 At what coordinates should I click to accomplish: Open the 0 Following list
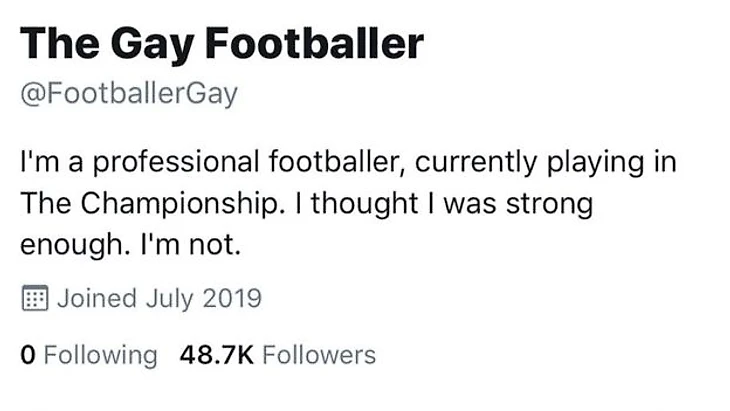(88, 354)
